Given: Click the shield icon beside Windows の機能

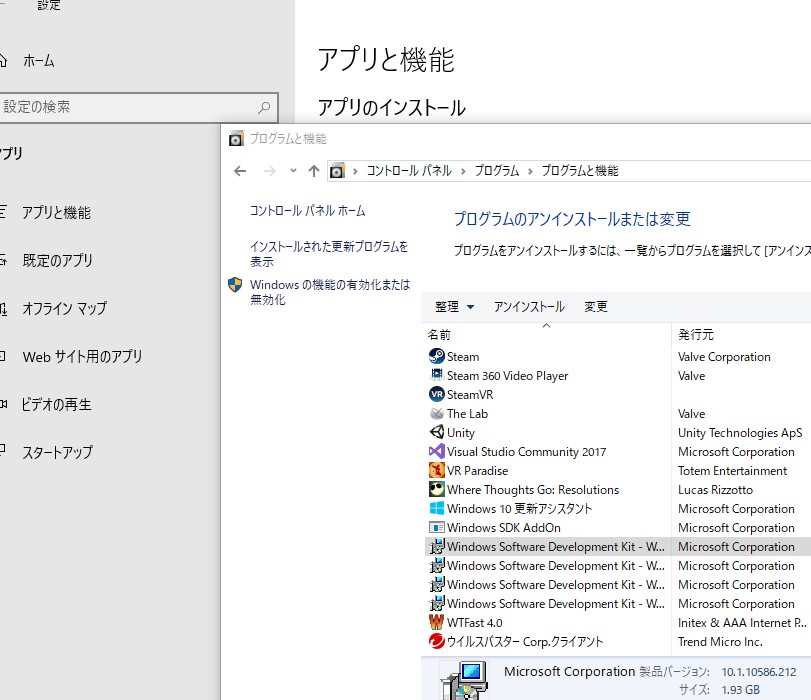Looking at the screenshot, I should pos(235,285).
